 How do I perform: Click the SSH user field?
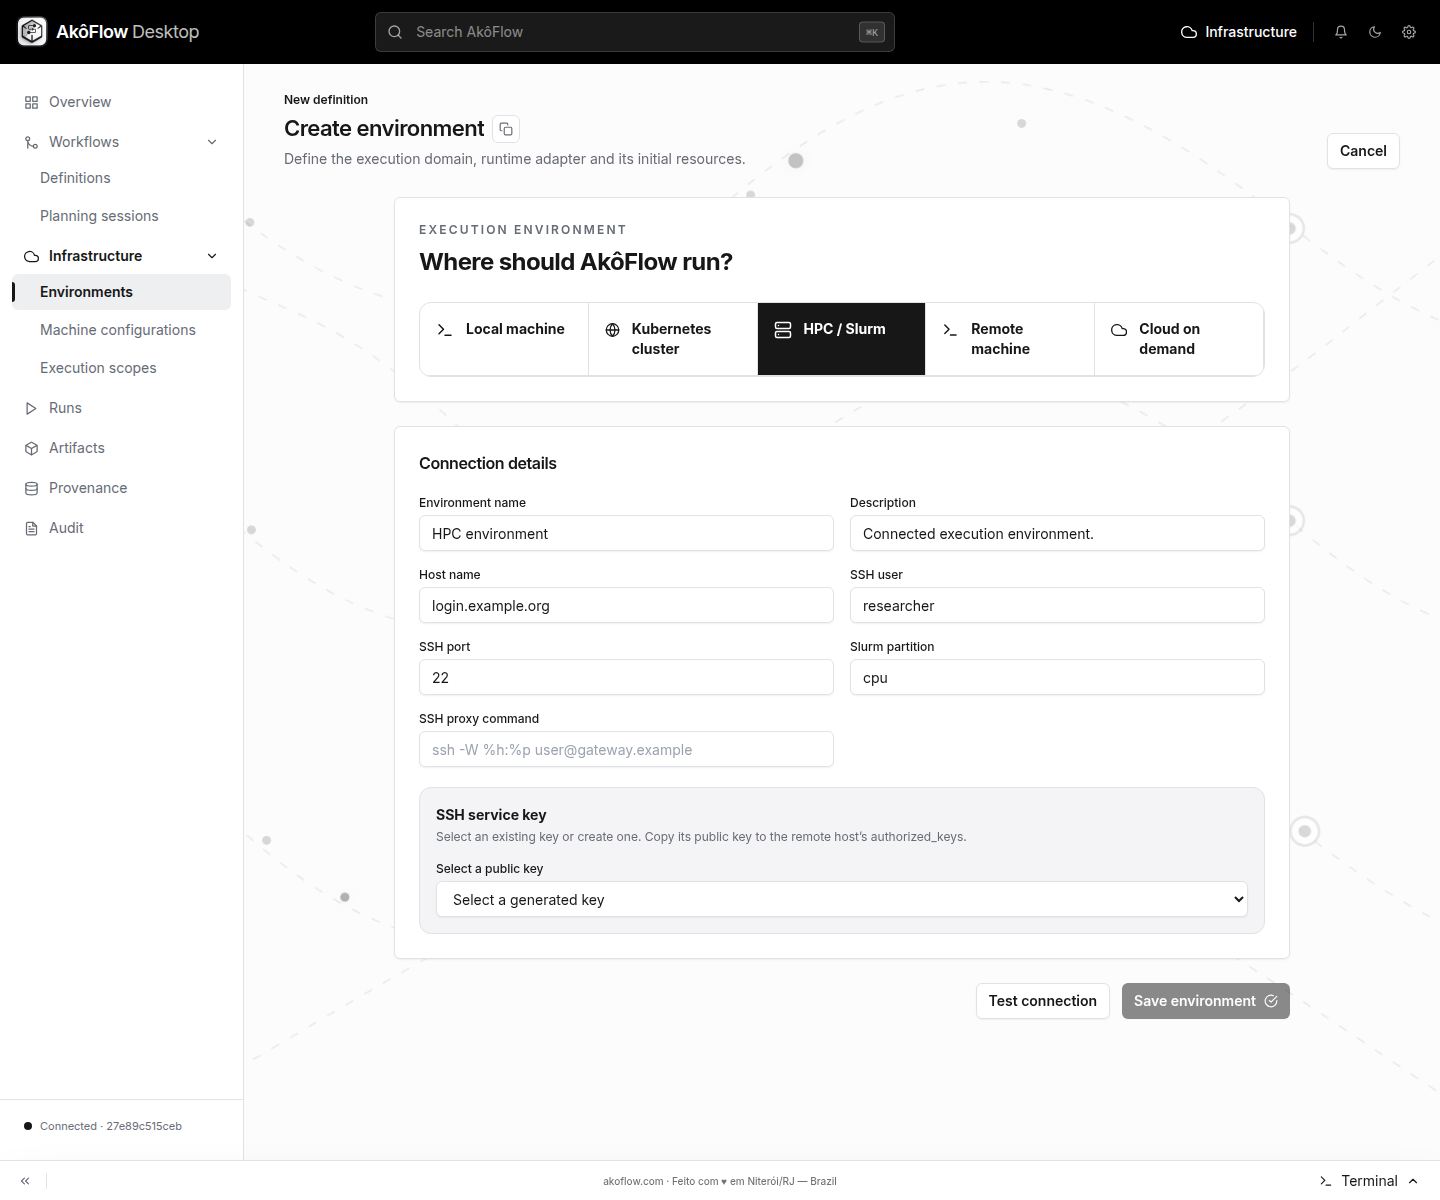(1057, 605)
